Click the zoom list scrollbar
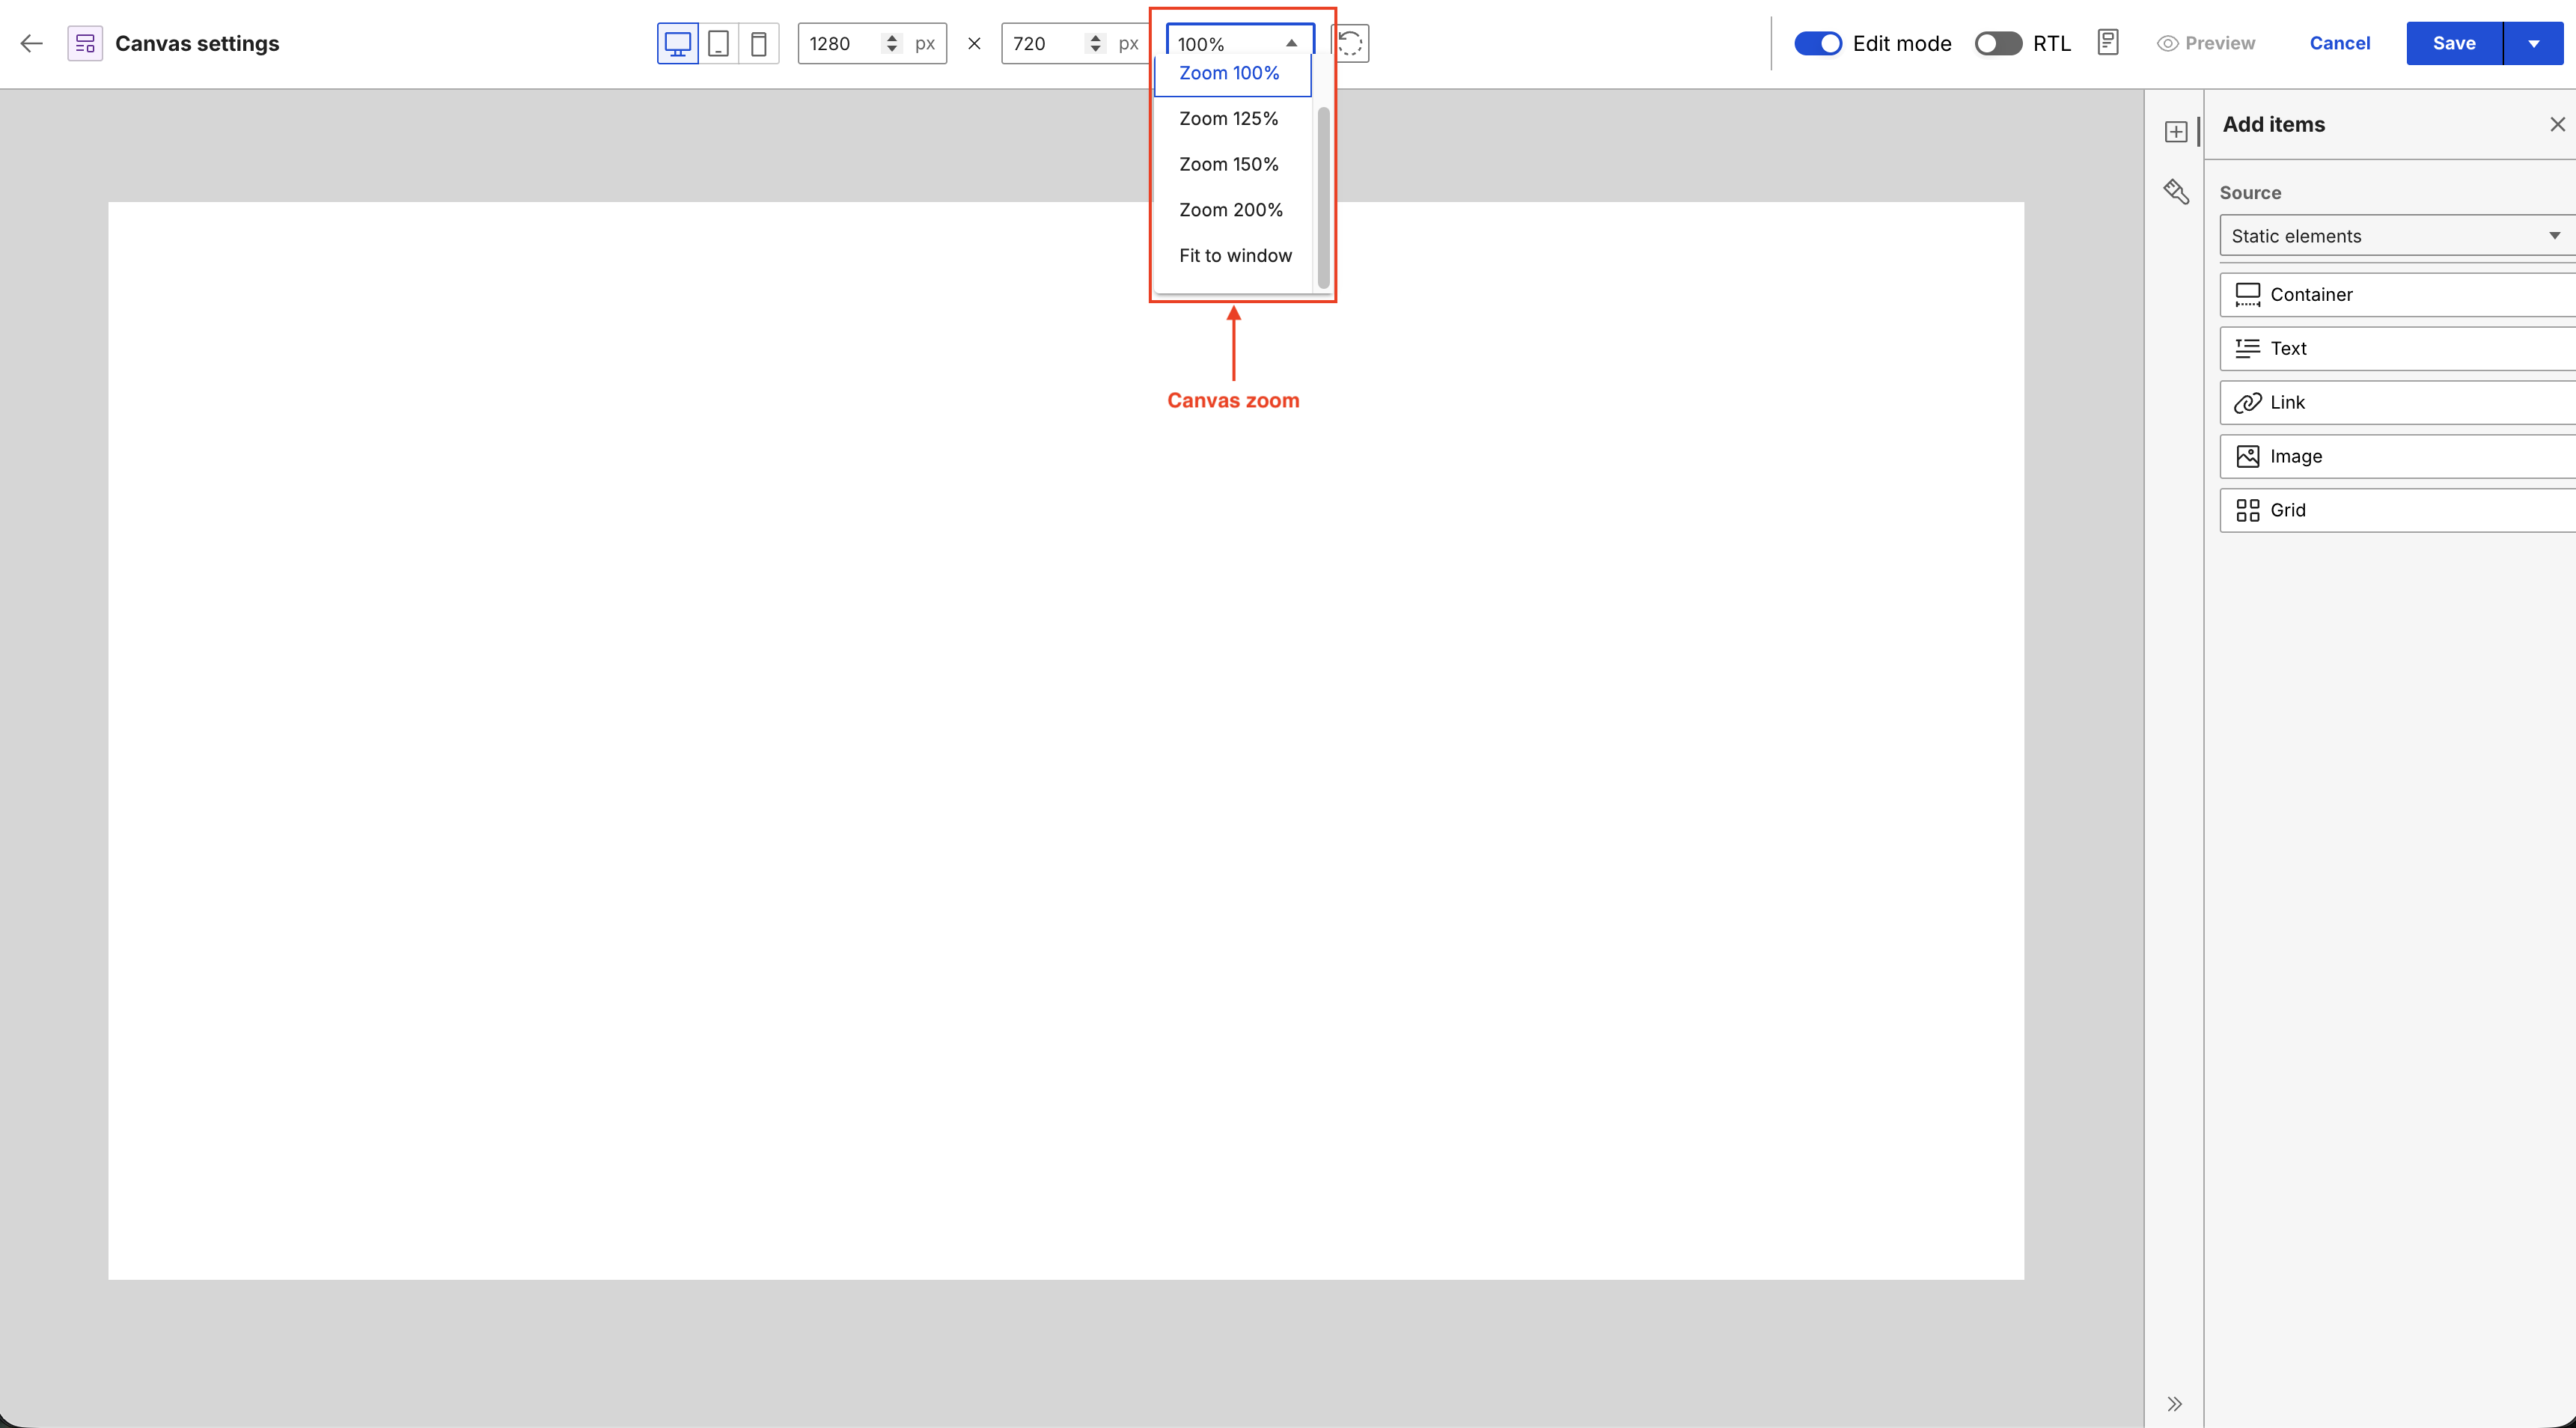2576x1428 pixels. (1323, 198)
